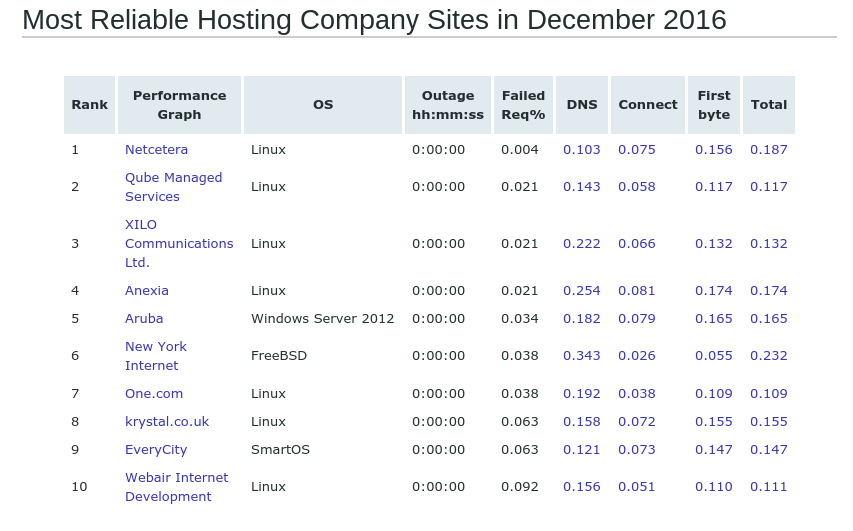Image resolution: width=853 pixels, height=531 pixels.
Task: Click EveryCity DNS value 0.121
Action: click(582, 450)
